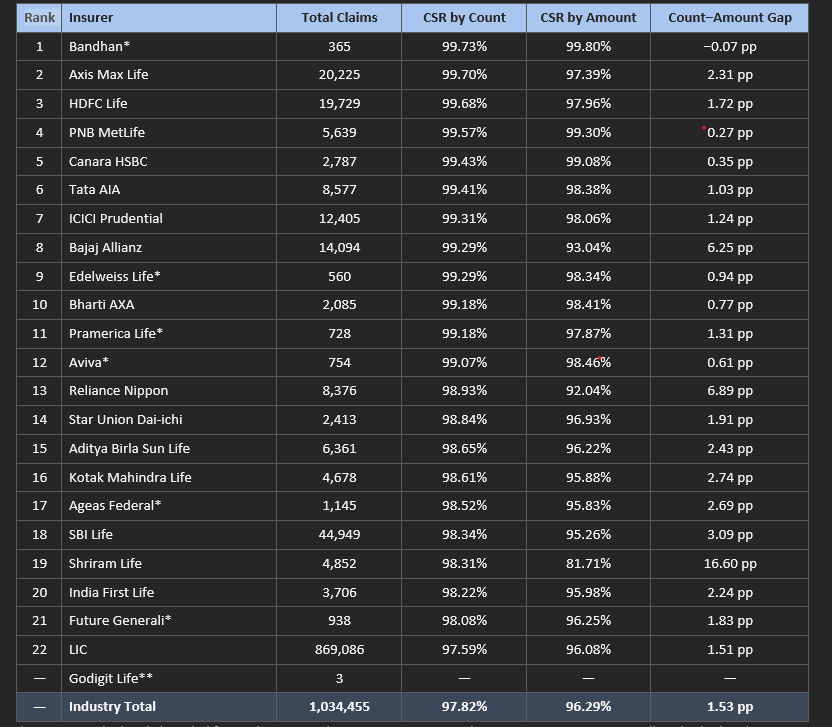Image resolution: width=832 pixels, height=727 pixels.
Task: Click gap value 3.09 pp
Action: point(730,535)
